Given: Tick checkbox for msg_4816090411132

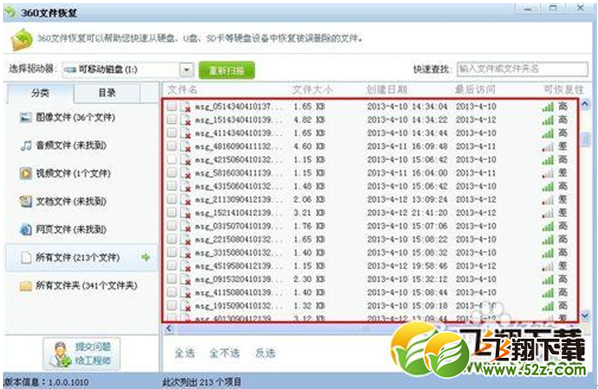Looking at the screenshot, I should pyautogui.click(x=172, y=146).
